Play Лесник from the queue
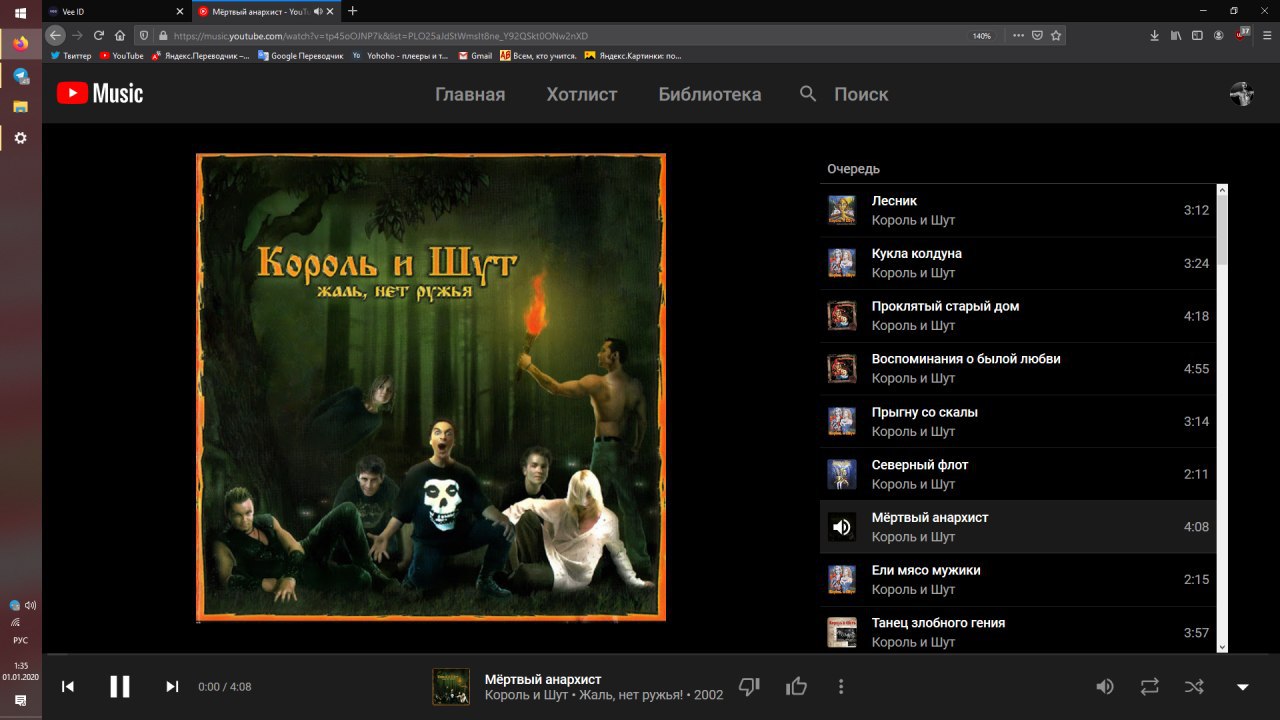Viewport: 1280px width, 720px height. click(x=1017, y=210)
